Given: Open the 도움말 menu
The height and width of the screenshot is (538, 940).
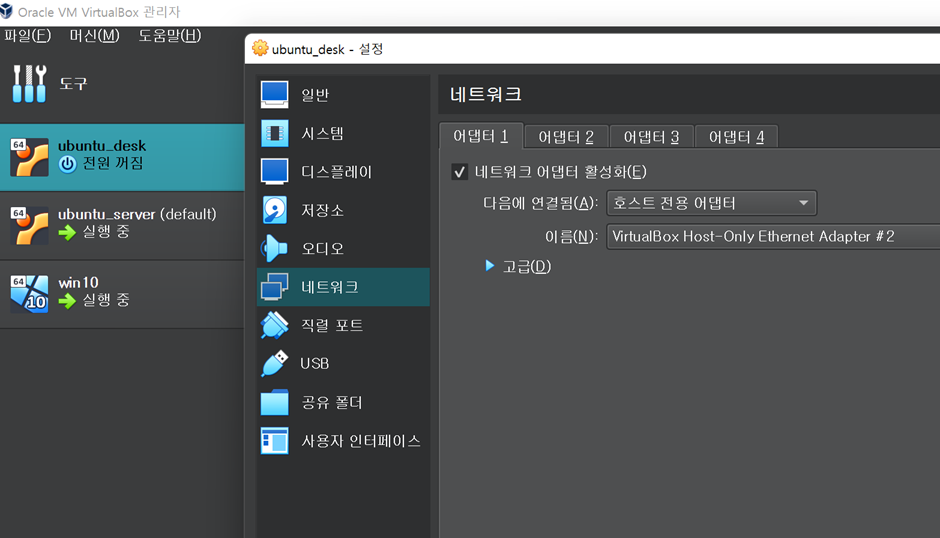Looking at the screenshot, I should coord(170,35).
